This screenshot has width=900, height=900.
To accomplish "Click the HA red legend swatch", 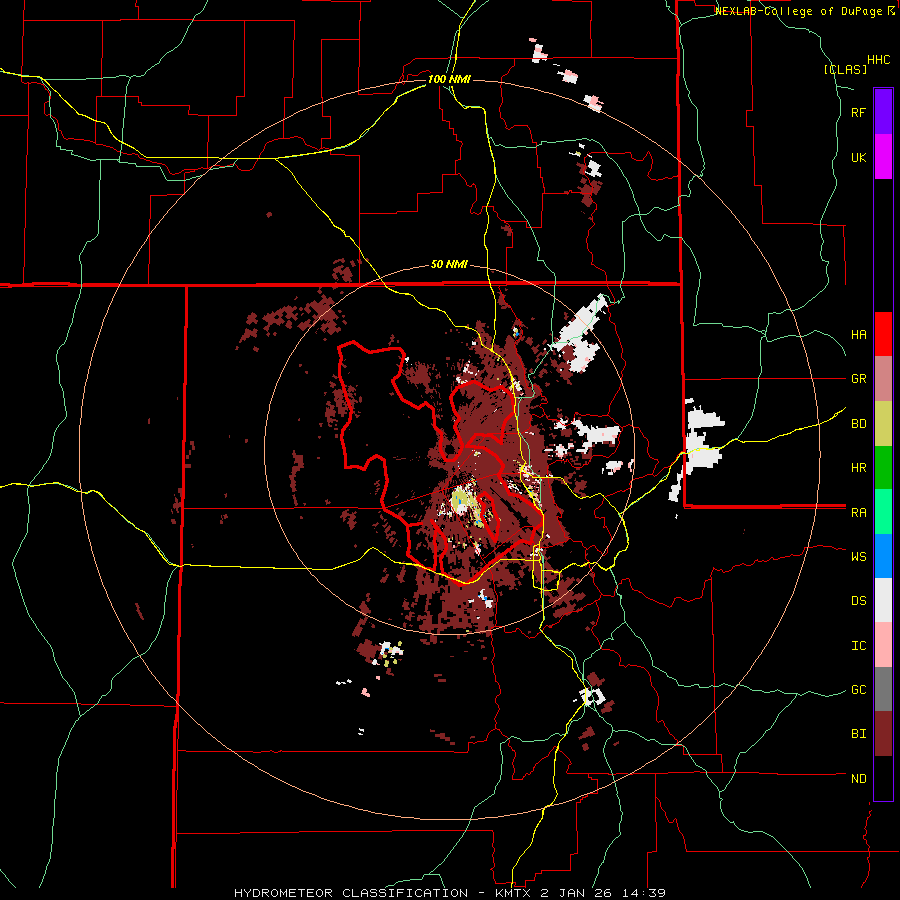I will point(883,334).
